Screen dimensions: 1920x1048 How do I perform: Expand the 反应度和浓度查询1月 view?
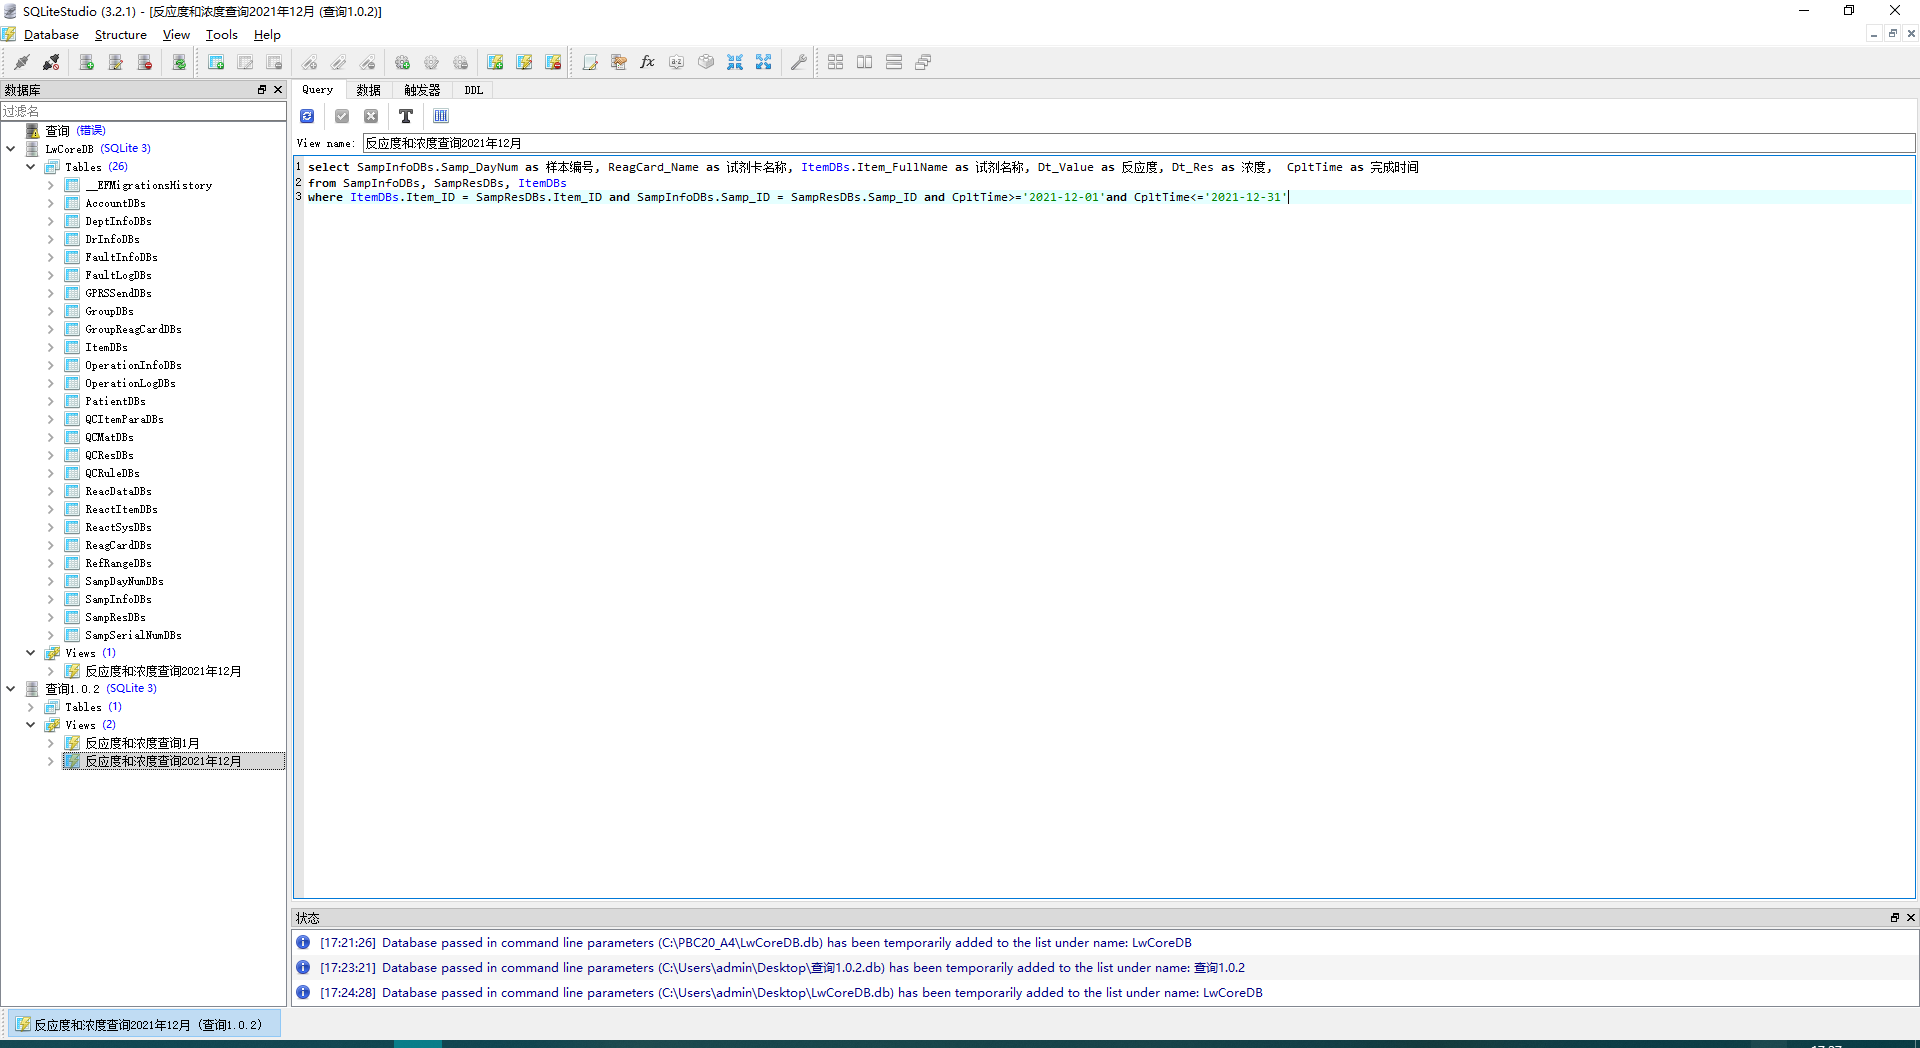click(x=51, y=743)
